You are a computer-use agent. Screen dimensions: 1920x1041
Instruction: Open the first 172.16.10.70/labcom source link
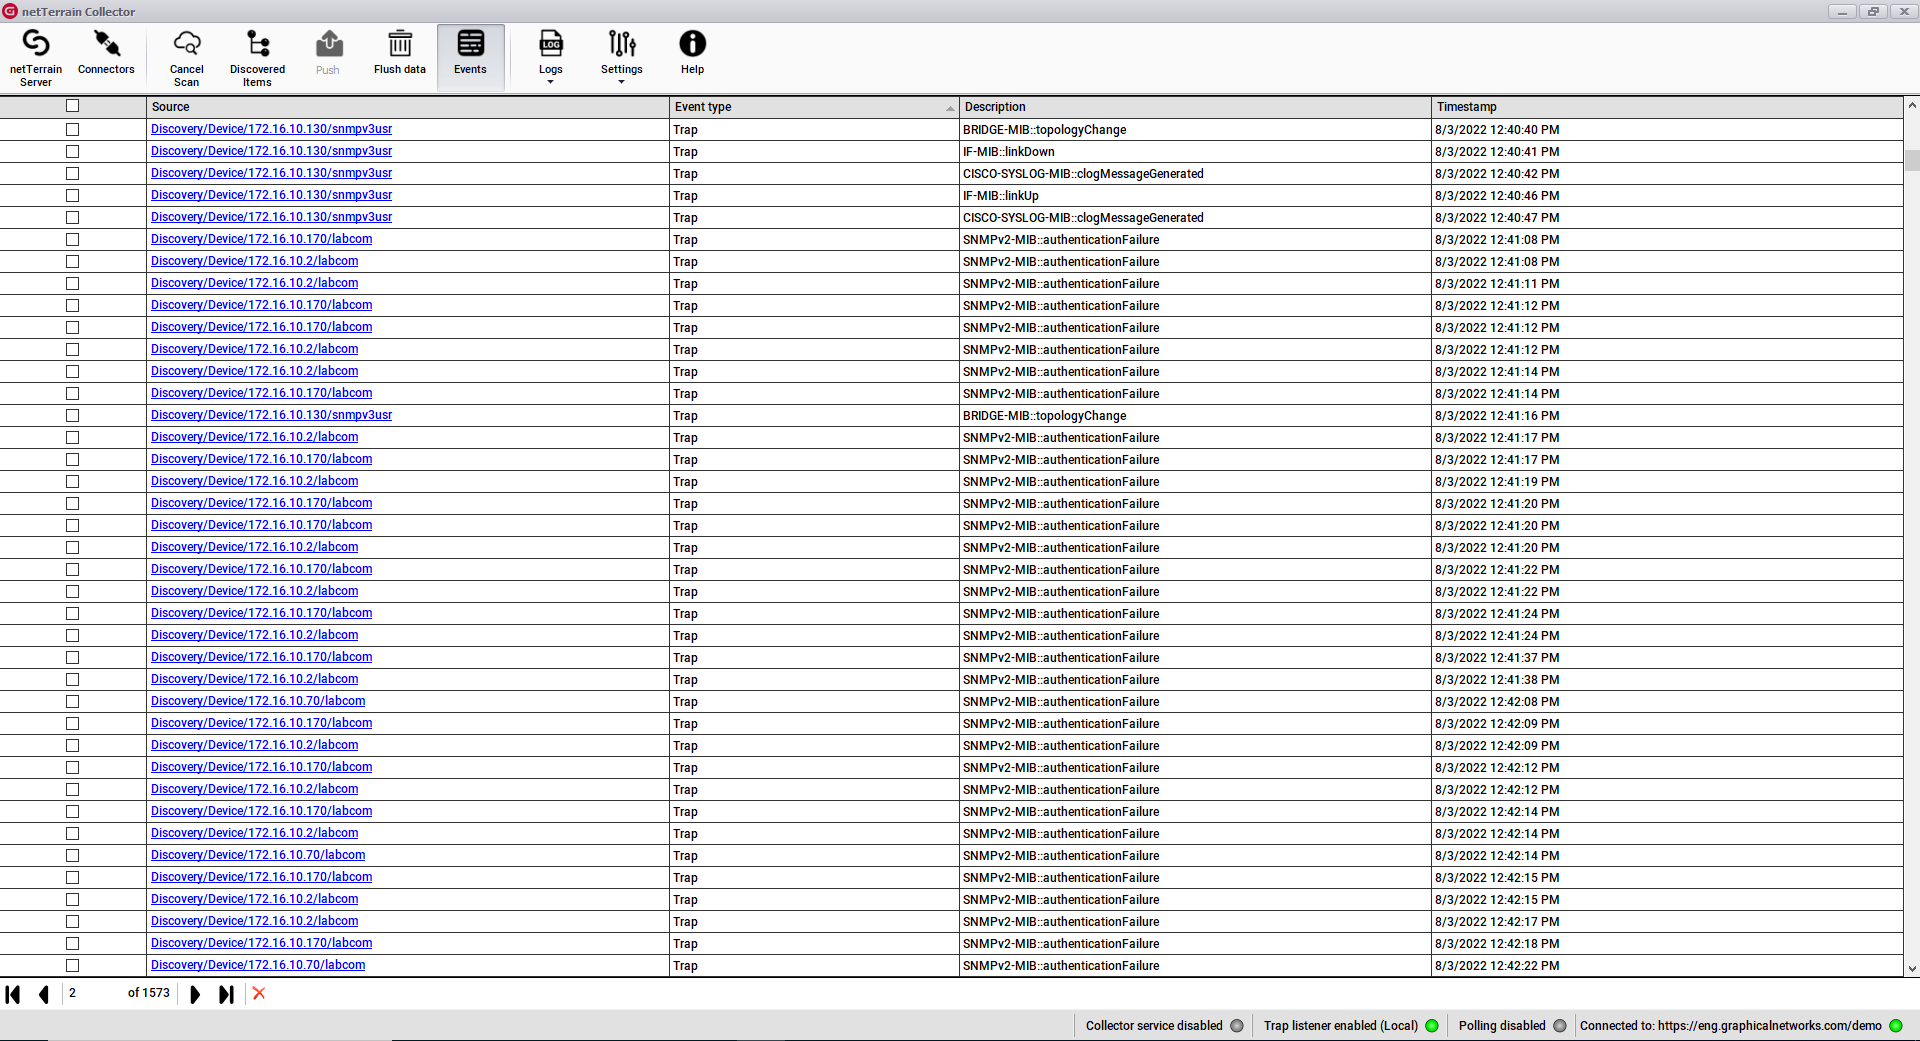click(x=258, y=701)
